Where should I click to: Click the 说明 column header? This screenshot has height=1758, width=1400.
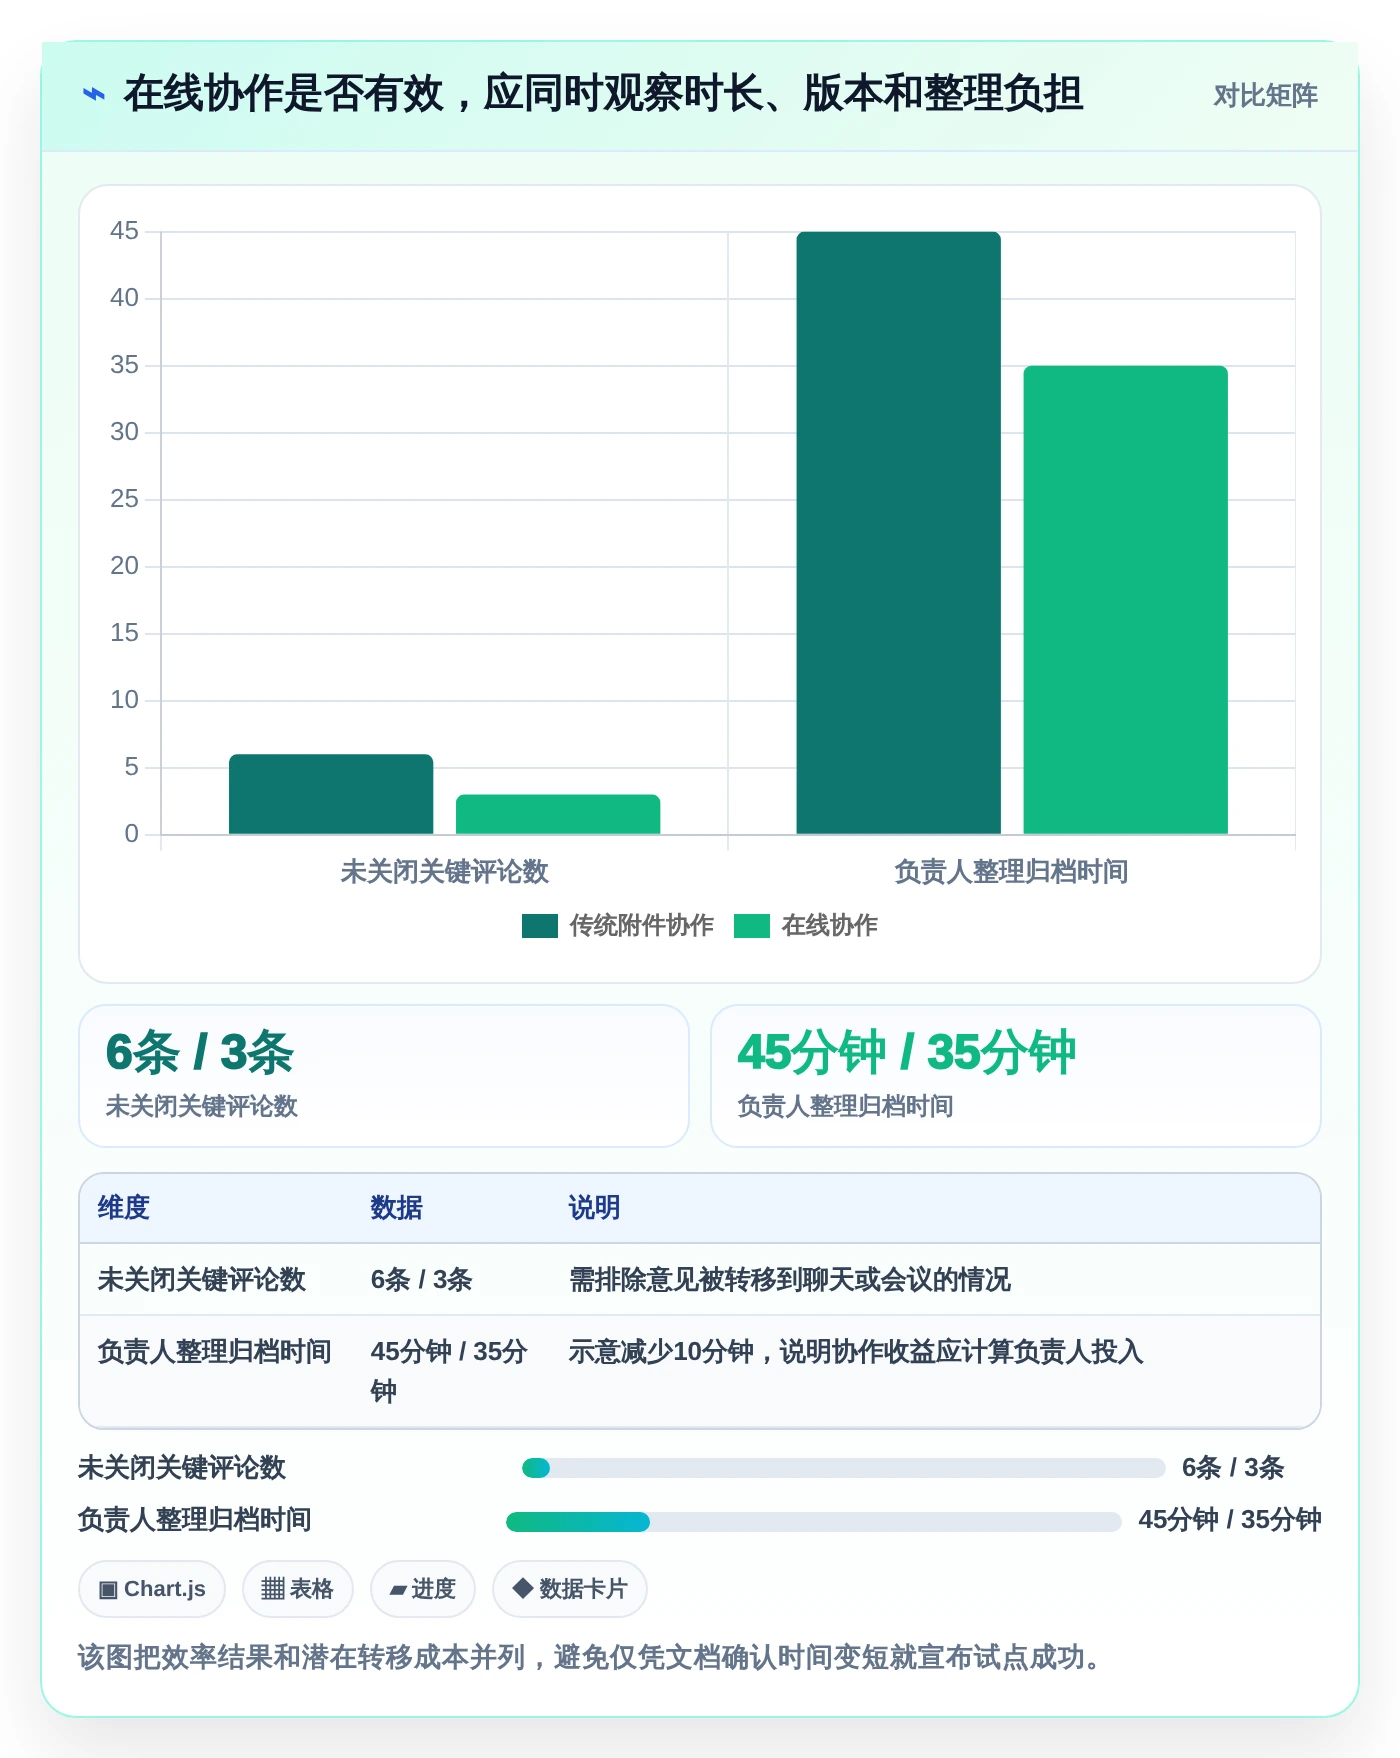pos(594,1208)
